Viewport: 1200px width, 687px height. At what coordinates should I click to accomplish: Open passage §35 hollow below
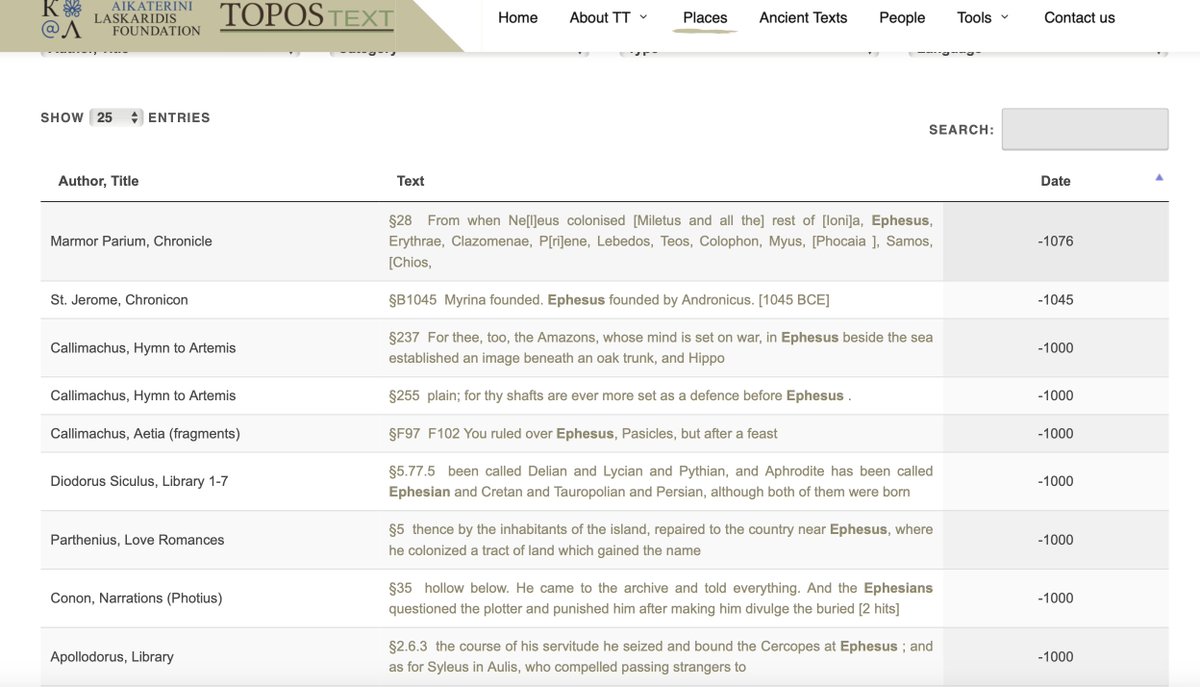click(660, 598)
